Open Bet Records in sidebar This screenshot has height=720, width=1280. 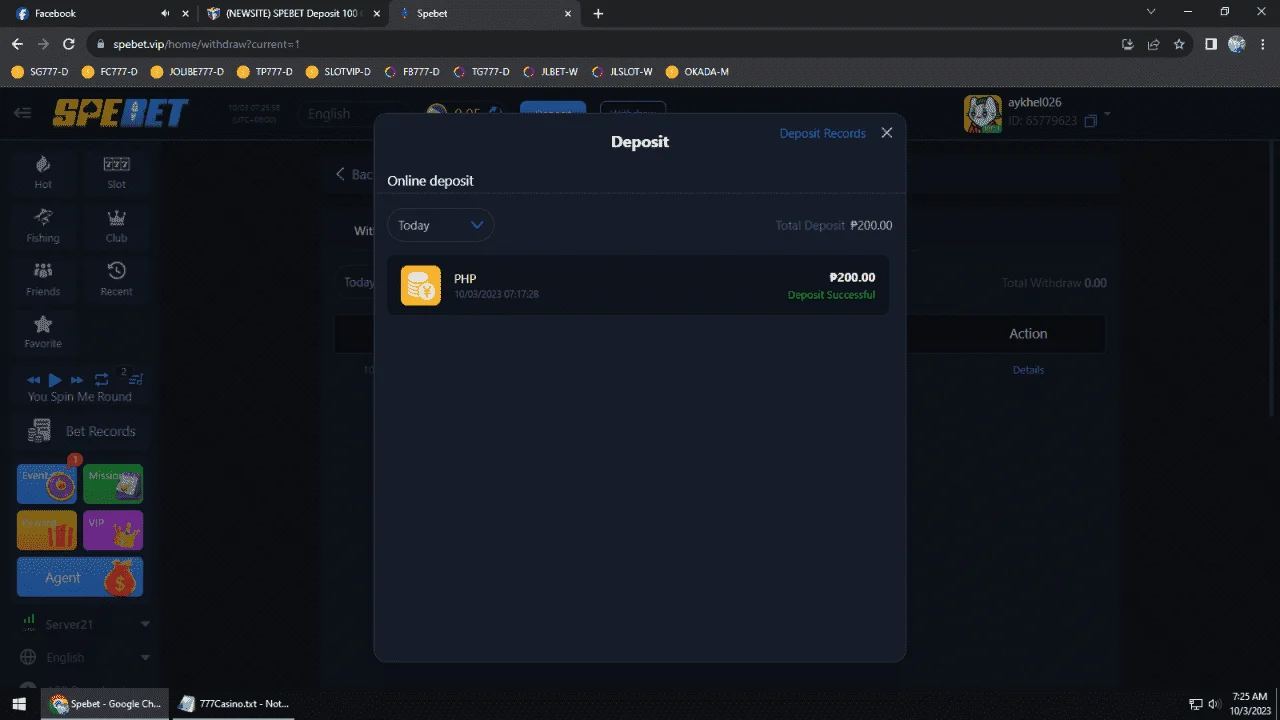pyautogui.click(x=82, y=431)
